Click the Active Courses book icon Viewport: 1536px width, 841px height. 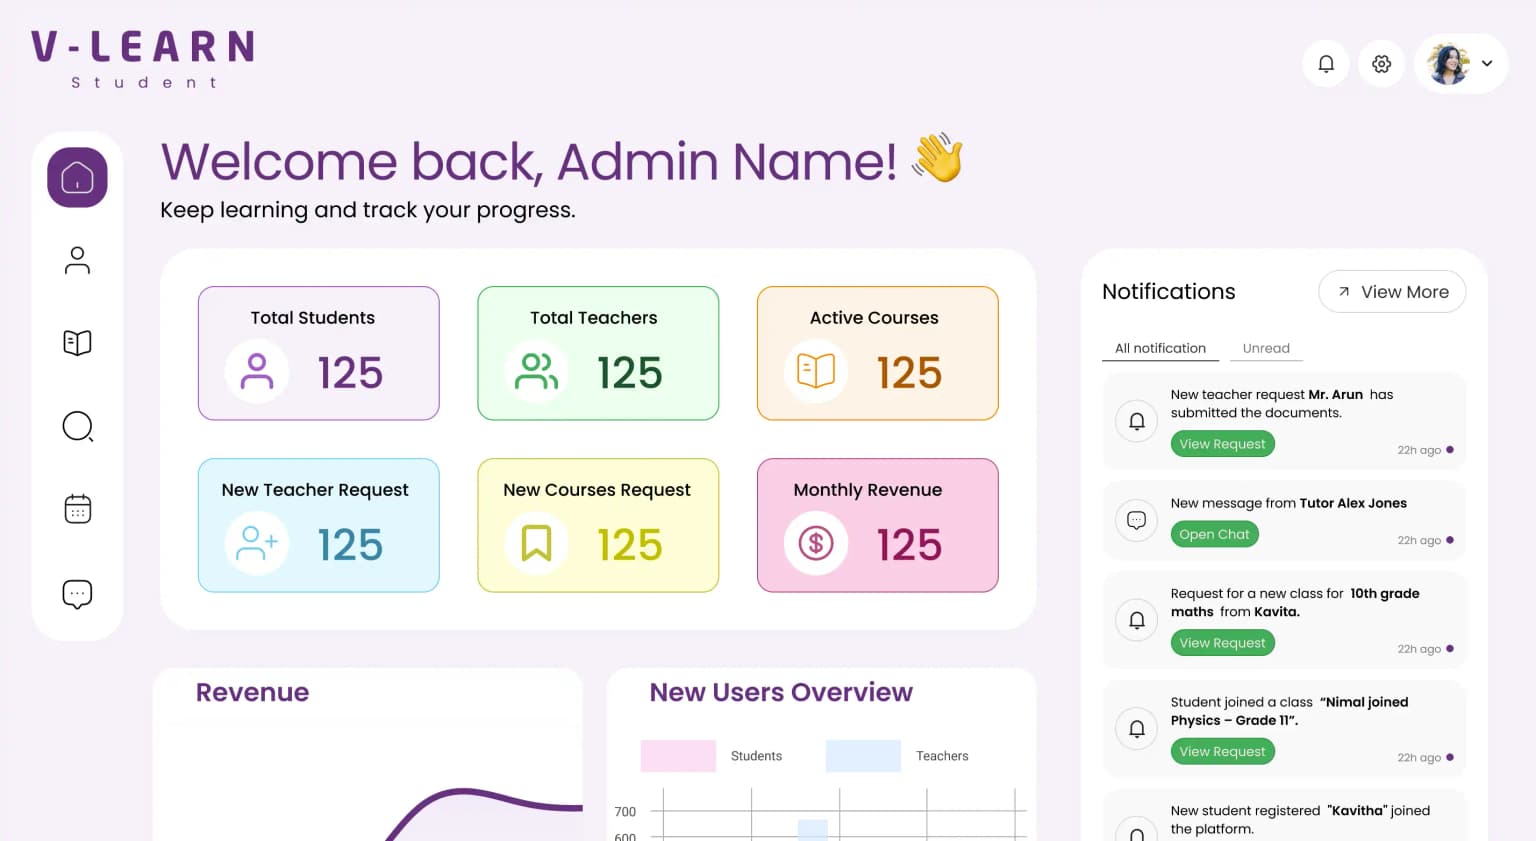[x=816, y=372]
